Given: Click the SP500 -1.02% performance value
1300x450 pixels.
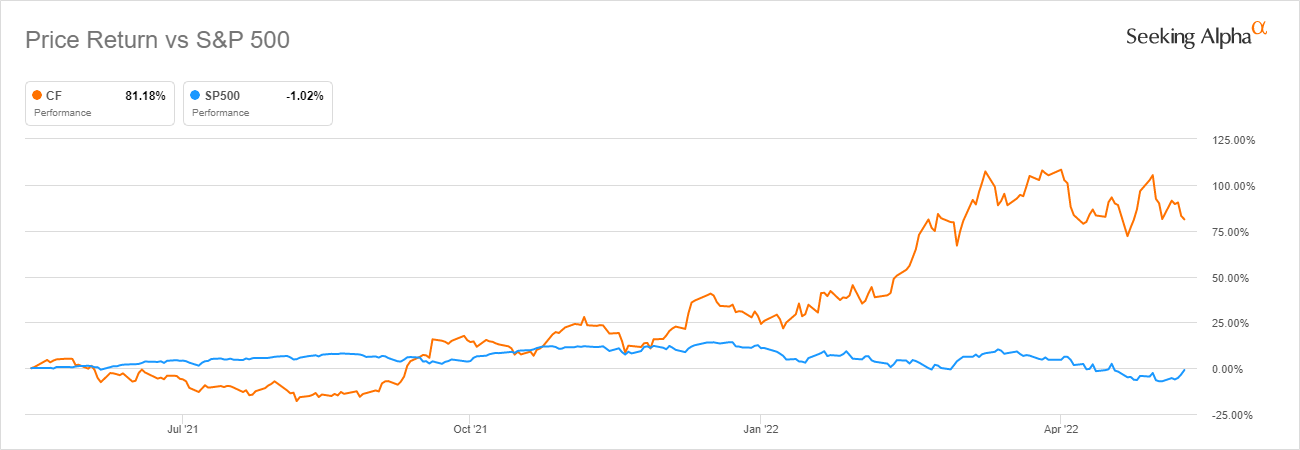Looking at the screenshot, I should 304,95.
